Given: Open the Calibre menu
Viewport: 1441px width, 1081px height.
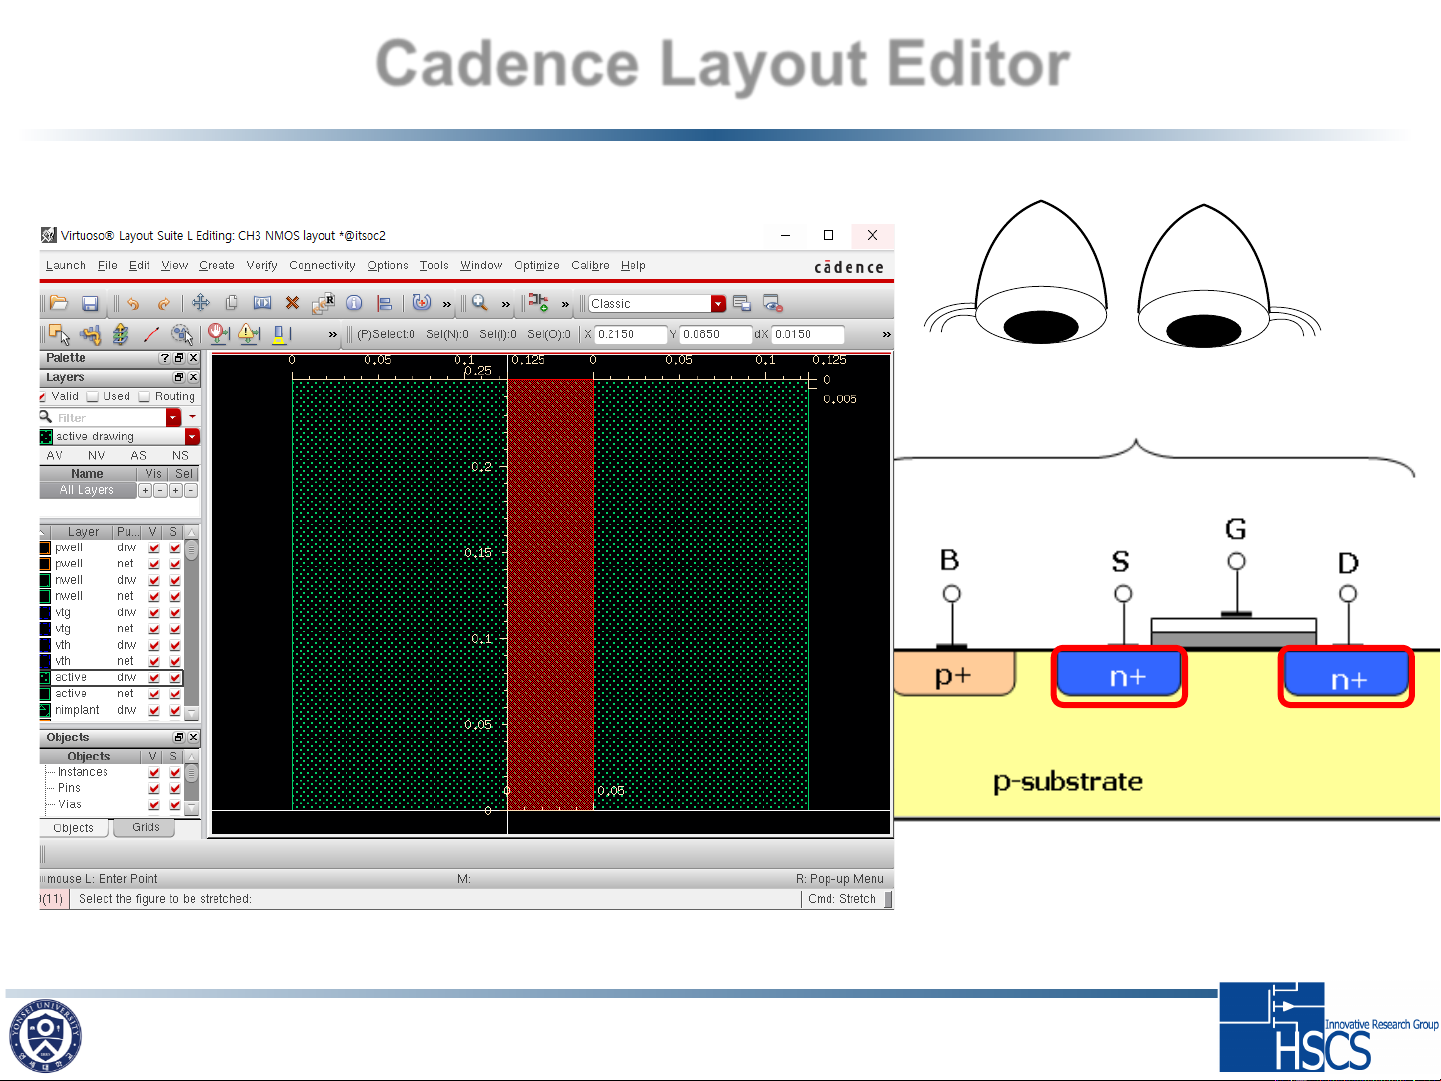Looking at the screenshot, I should (x=590, y=266).
